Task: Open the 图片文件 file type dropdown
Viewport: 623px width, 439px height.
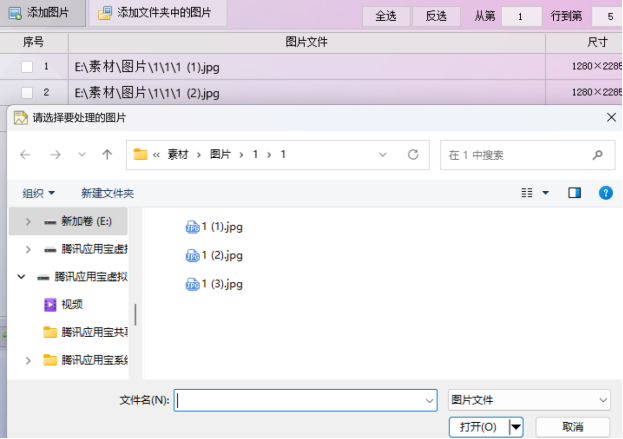Action: 529,400
